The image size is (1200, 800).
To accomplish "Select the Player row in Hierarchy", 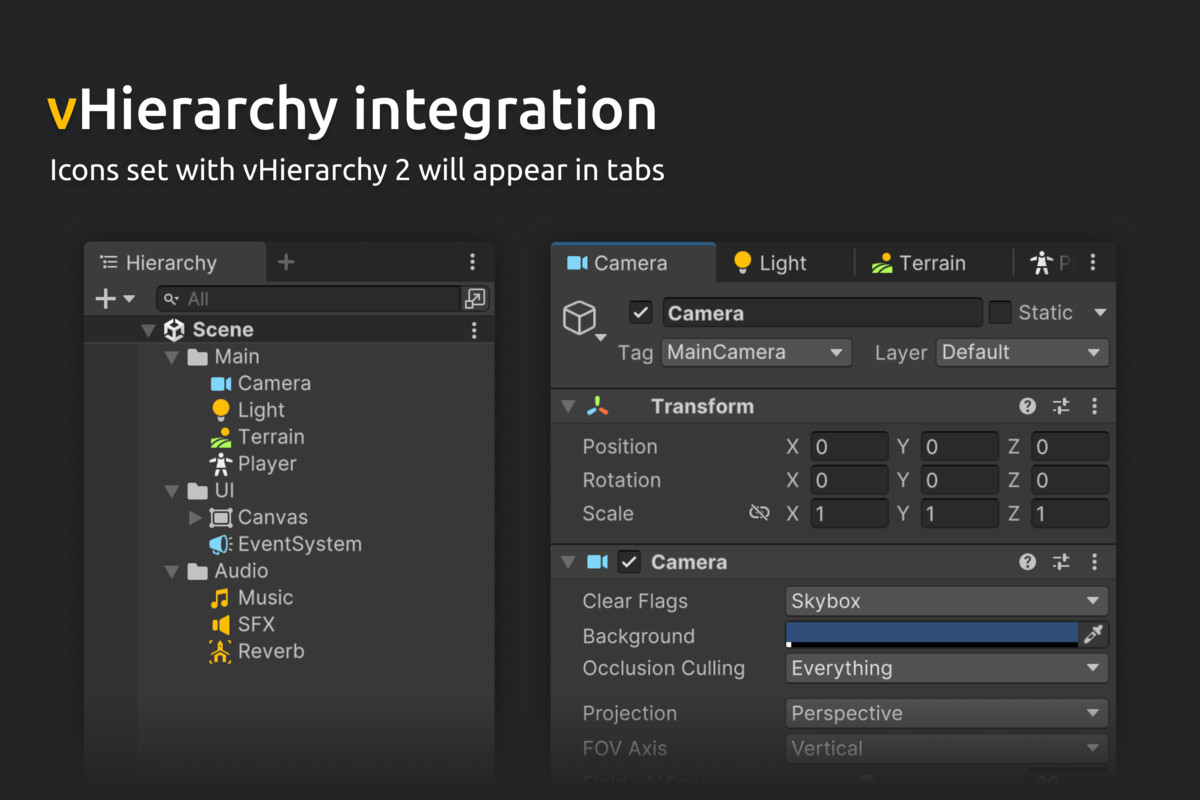I will click(x=289, y=464).
